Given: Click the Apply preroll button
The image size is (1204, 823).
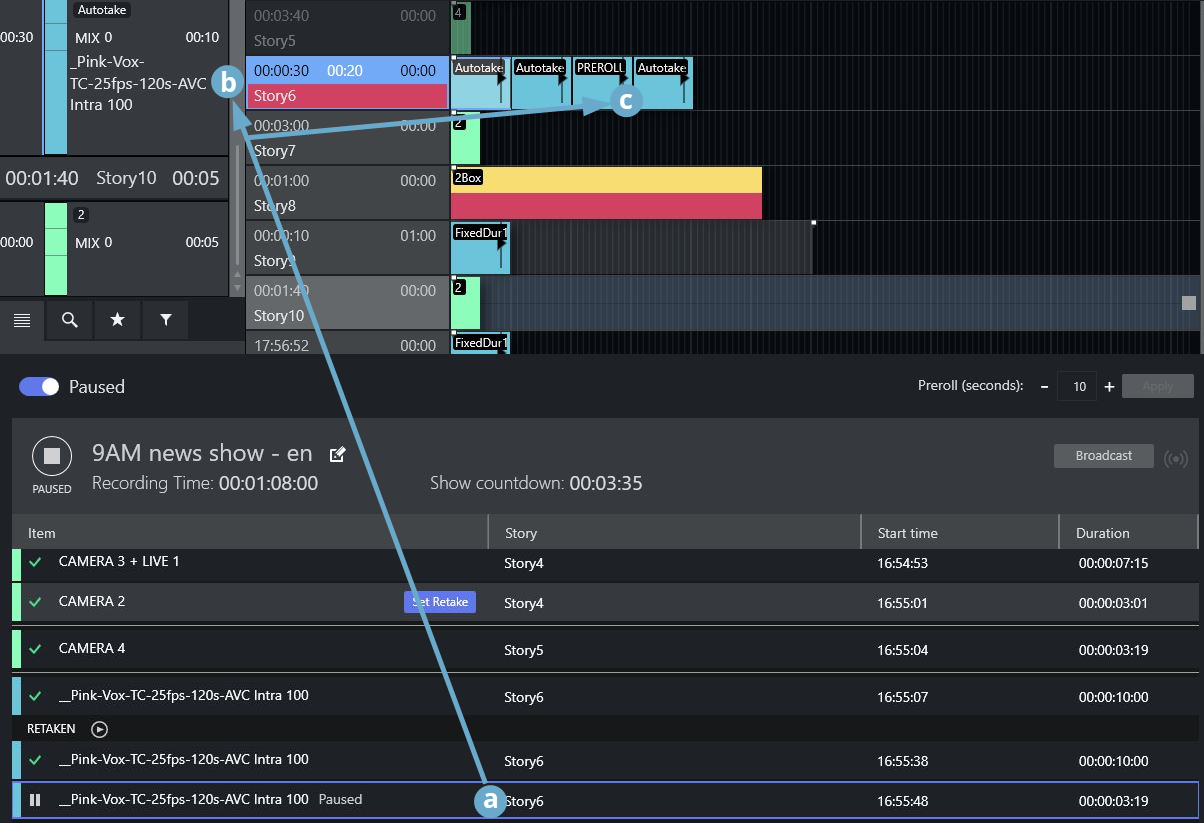Looking at the screenshot, I should 1157,387.
